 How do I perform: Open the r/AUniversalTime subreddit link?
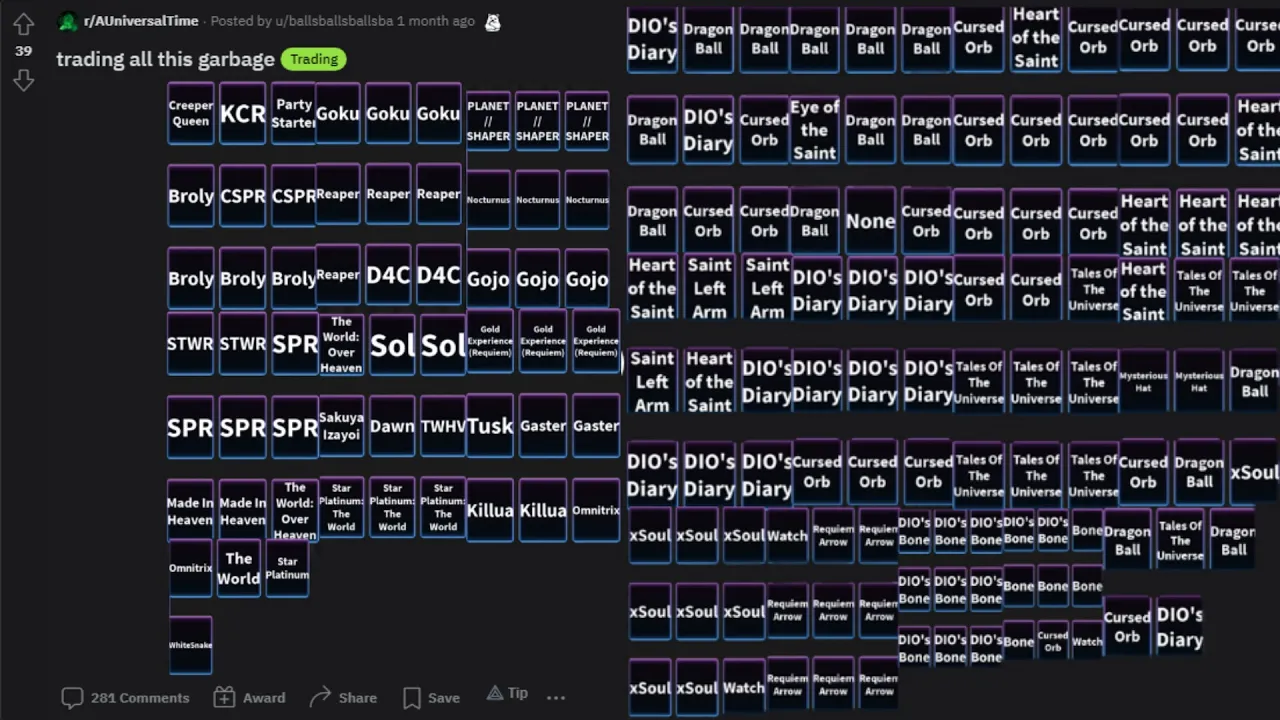[x=141, y=21]
